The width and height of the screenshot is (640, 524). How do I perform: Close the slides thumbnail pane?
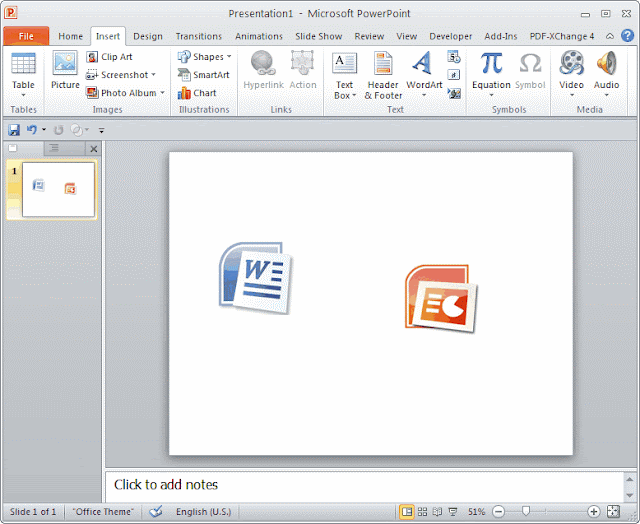[93, 149]
